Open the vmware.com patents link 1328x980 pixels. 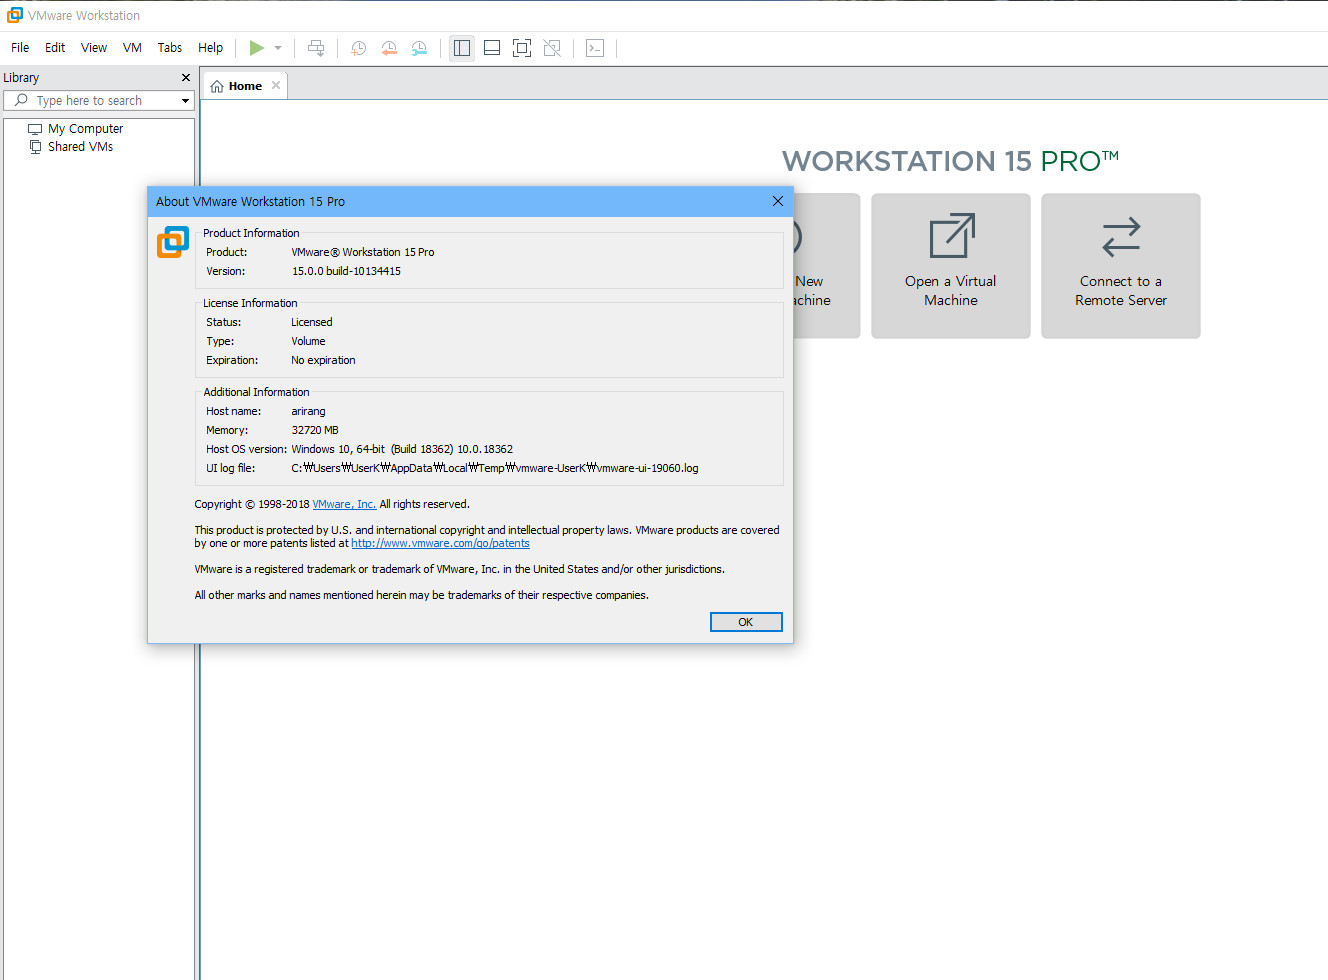(440, 543)
